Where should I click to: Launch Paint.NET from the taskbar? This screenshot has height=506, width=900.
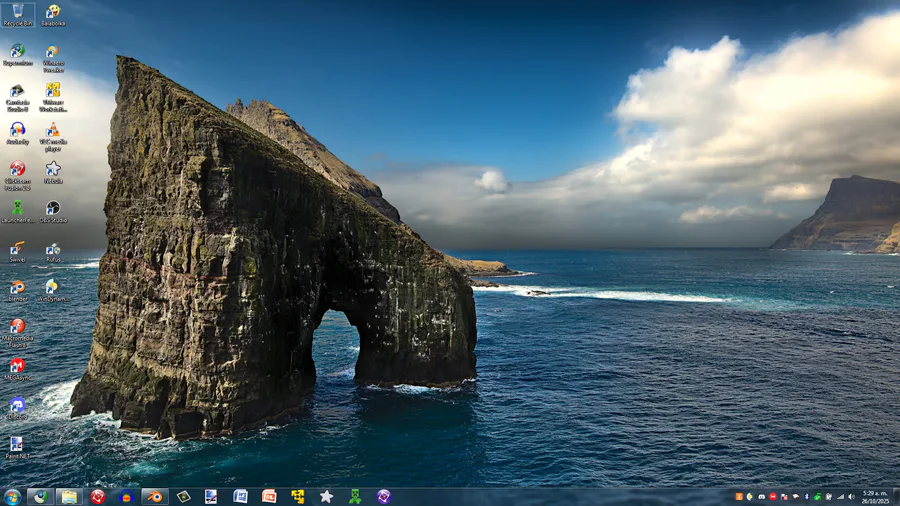point(212,496)
